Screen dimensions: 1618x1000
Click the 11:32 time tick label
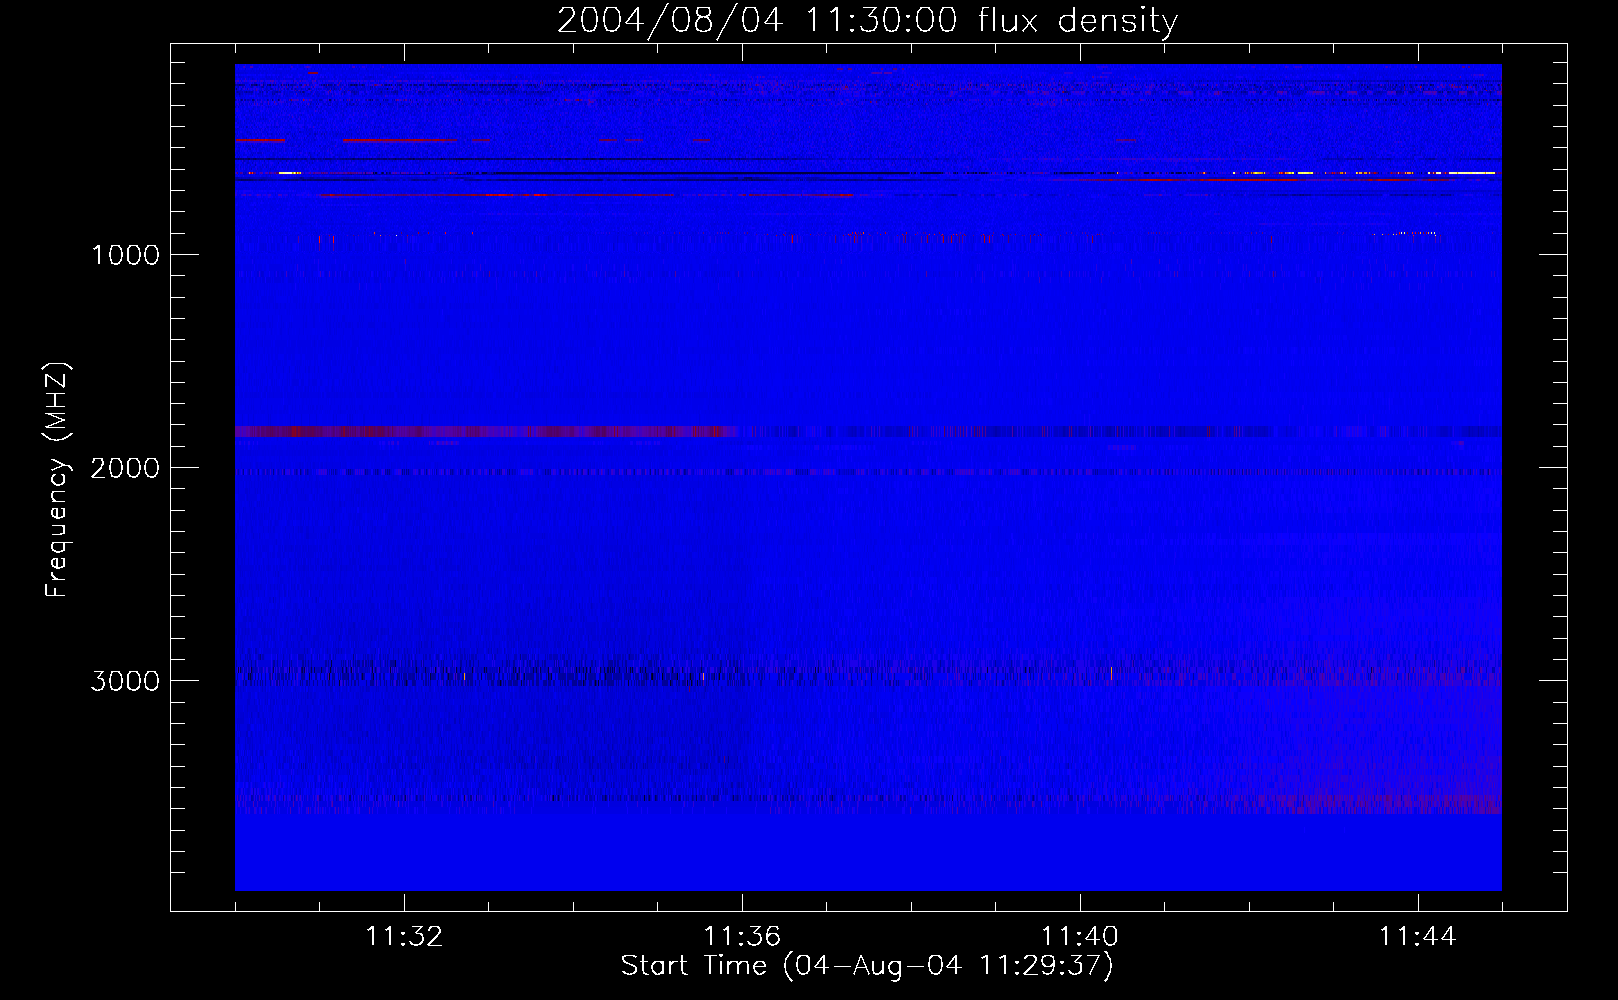point(404,937)
